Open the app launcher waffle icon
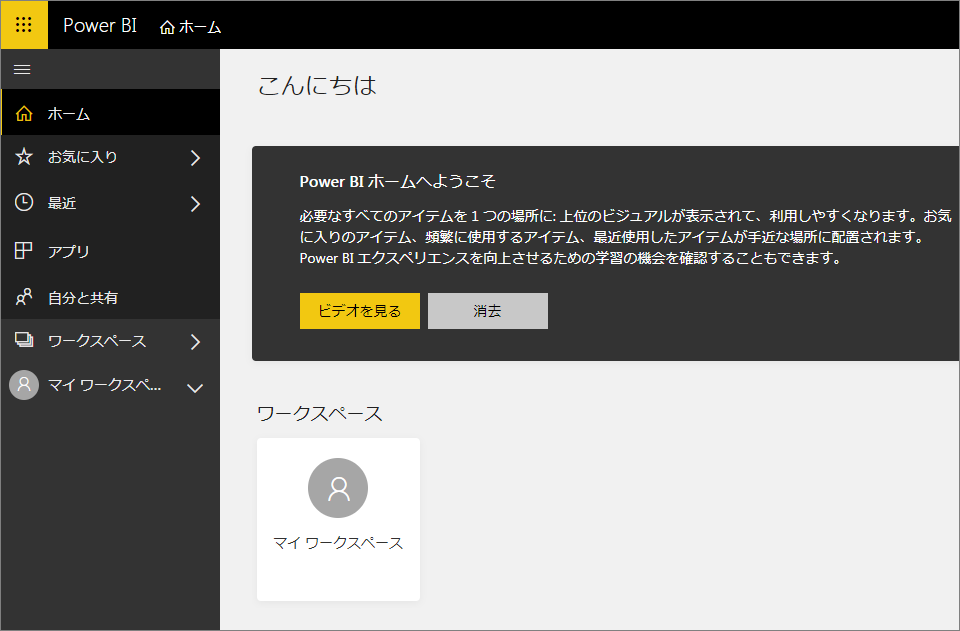This screenshot has width=960, height=631. pyautogui.click(x=24, y=24)
